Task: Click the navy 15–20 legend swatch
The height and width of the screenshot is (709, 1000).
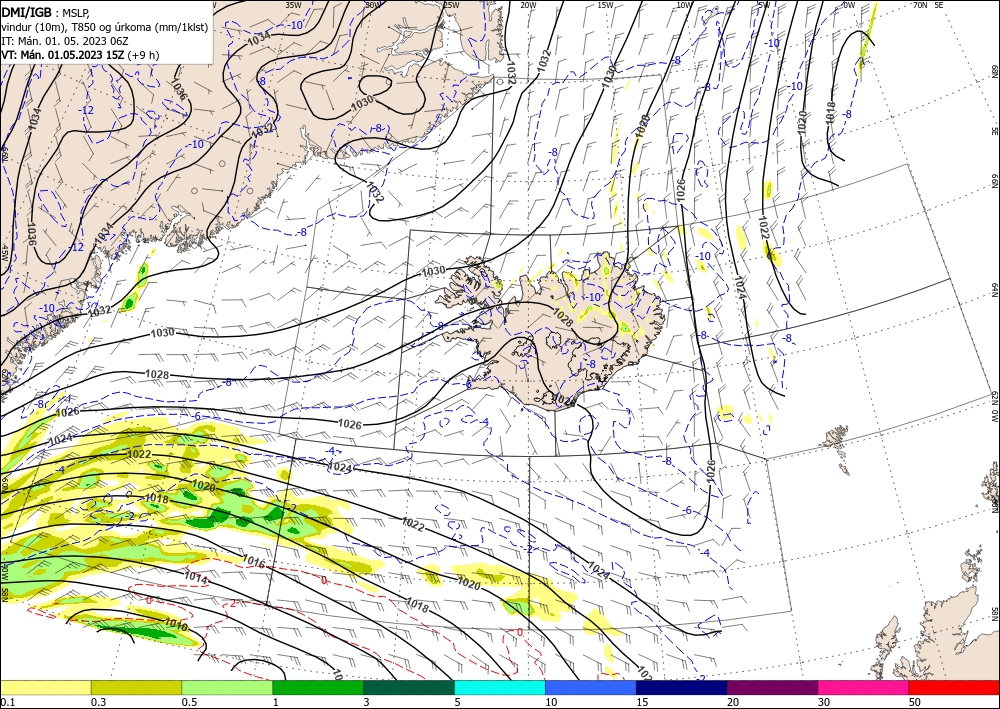Action: point(682,687)
